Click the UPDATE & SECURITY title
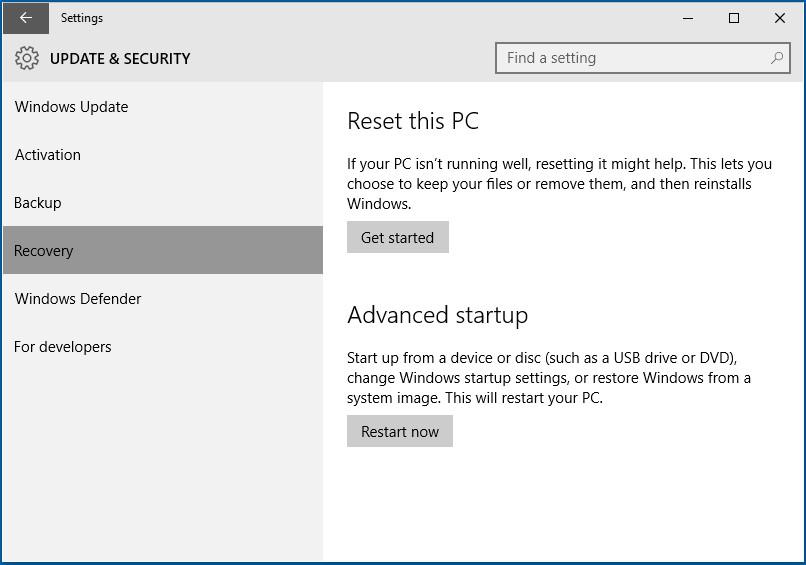 point(120,59)
